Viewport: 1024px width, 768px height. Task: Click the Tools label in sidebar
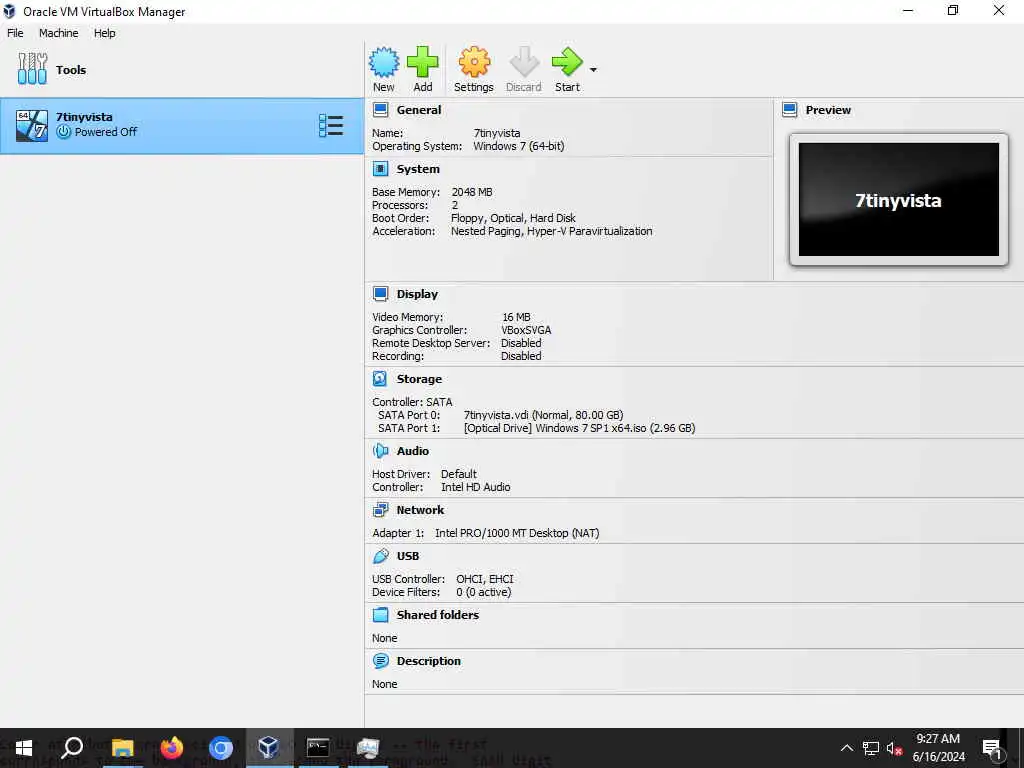(71, 70)
